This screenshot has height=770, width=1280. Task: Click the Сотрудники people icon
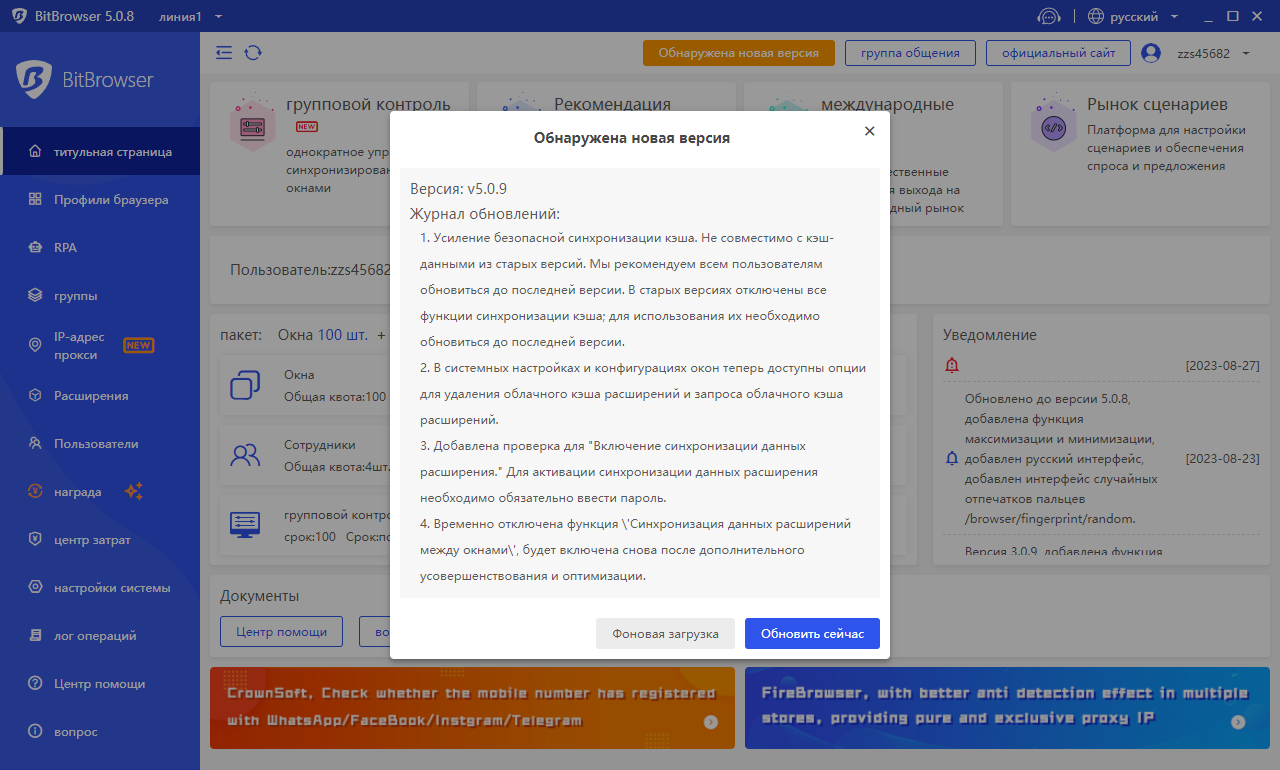tap(245, 455)
